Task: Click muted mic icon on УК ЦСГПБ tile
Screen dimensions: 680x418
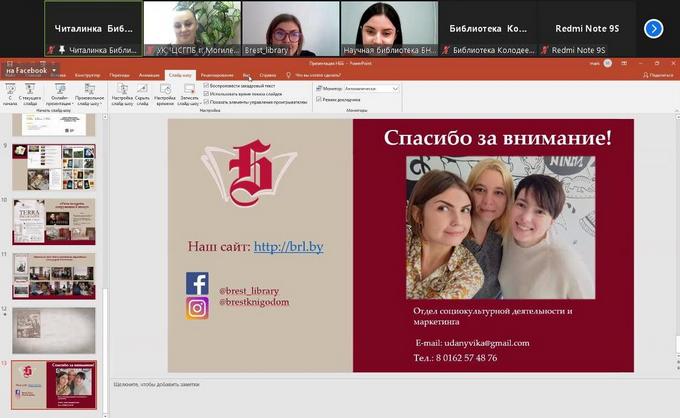Action: tap(150, 50)
